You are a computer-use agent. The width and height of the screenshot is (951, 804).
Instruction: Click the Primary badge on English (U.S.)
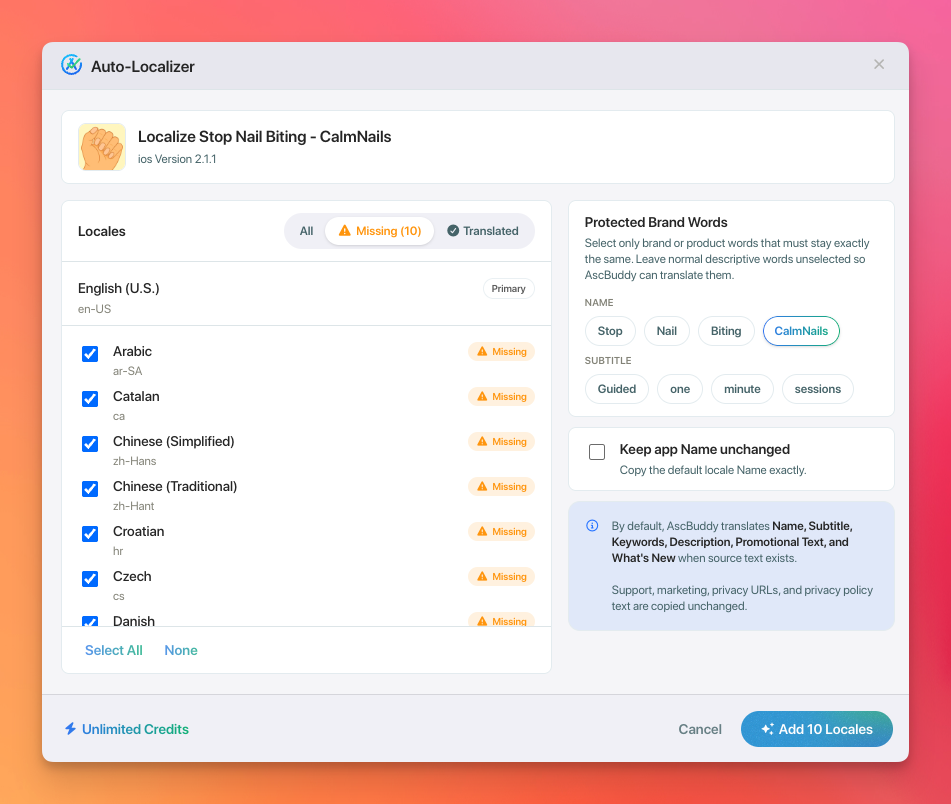click(x=508, y=289)
